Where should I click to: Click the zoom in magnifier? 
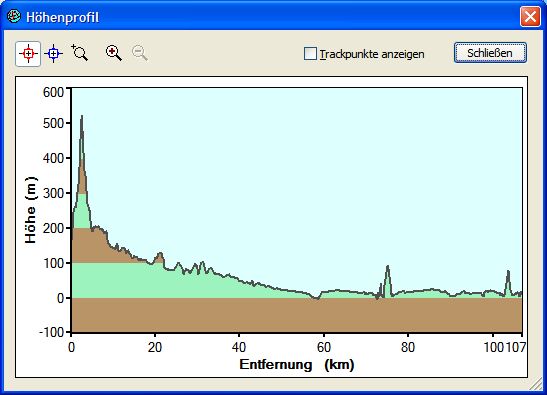tap(114, 53)
